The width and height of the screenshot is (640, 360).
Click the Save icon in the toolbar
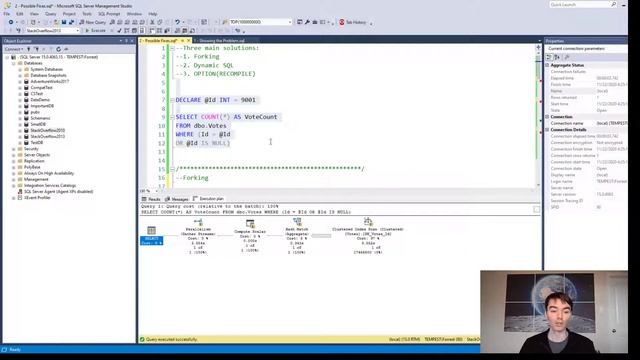64,22
